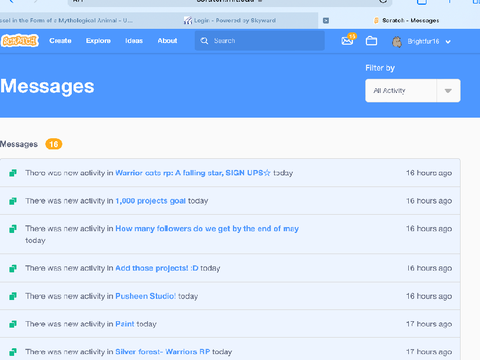Open About in the navigation bar
This screenshot has width=480, height=360.
(x=167, y=41)
